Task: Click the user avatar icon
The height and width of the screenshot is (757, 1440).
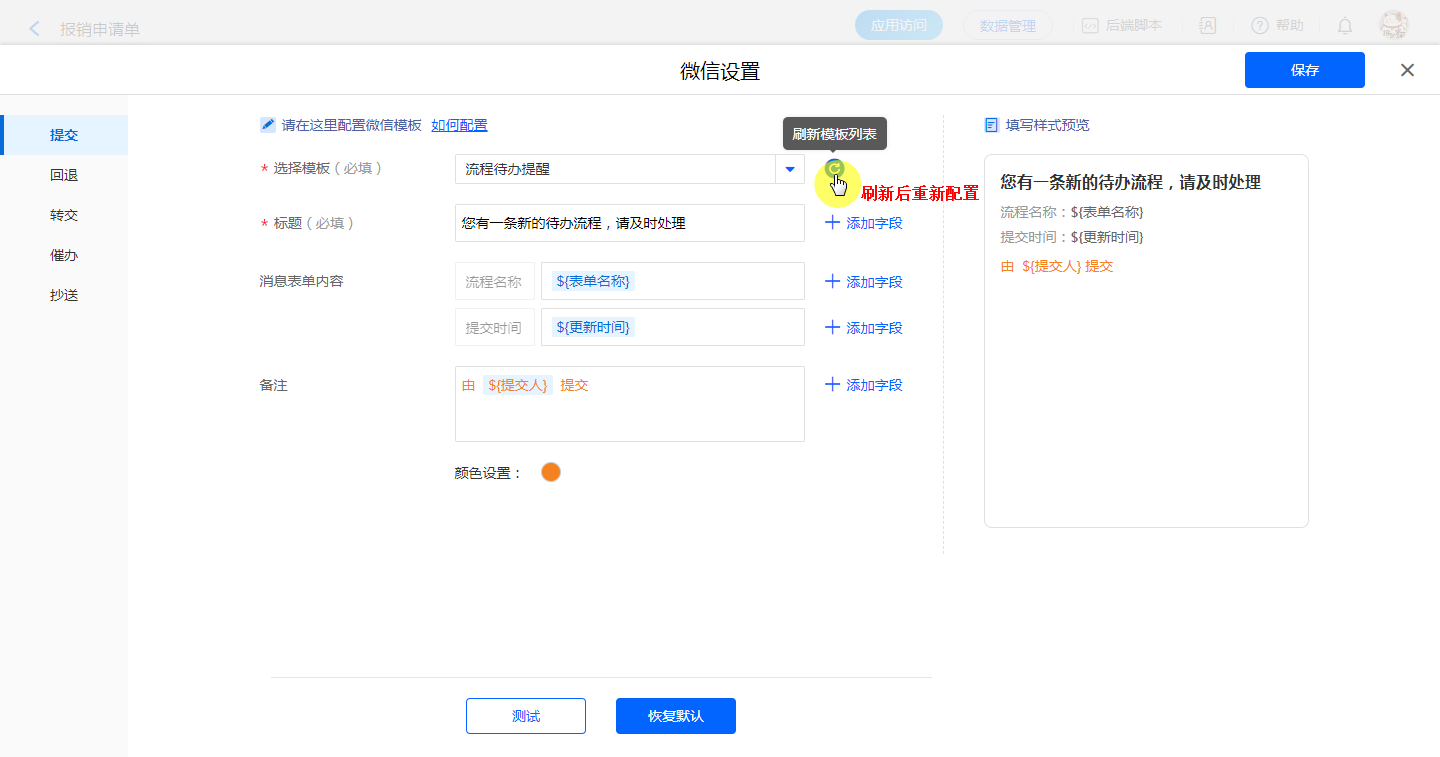Action: click(1393, 26)
